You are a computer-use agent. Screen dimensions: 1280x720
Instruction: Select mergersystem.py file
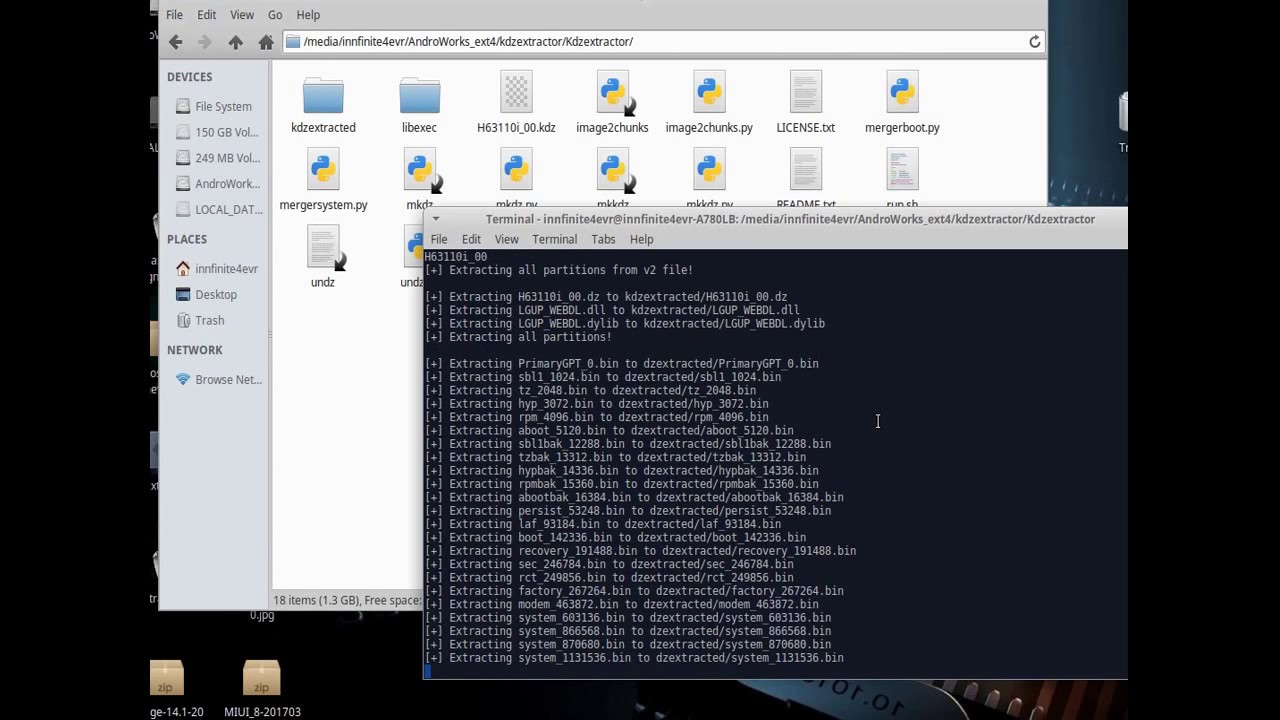323,182
